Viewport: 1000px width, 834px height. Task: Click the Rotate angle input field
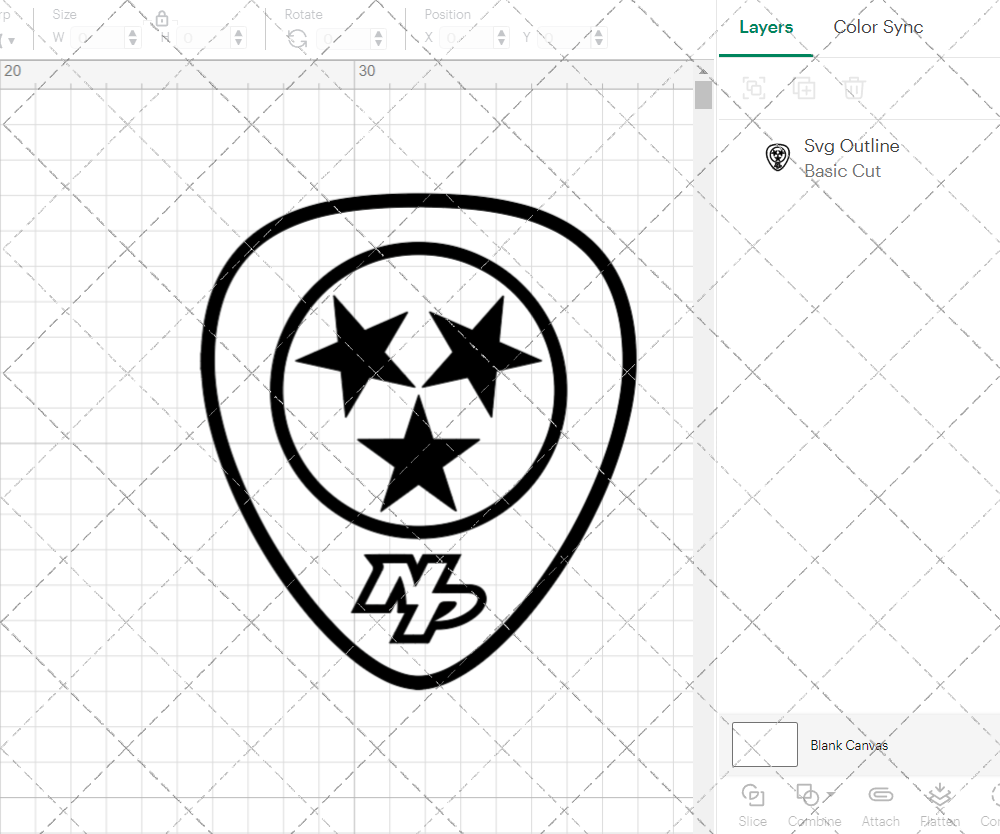[344, 38]
